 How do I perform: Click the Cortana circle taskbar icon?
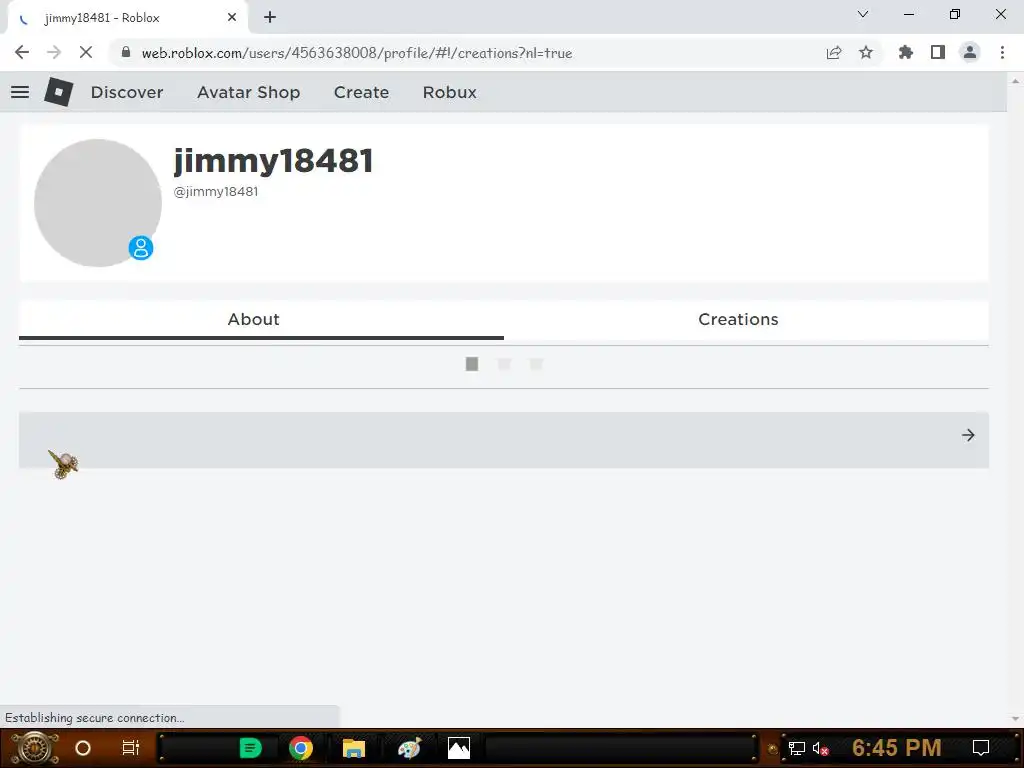(x=83, y=748)
